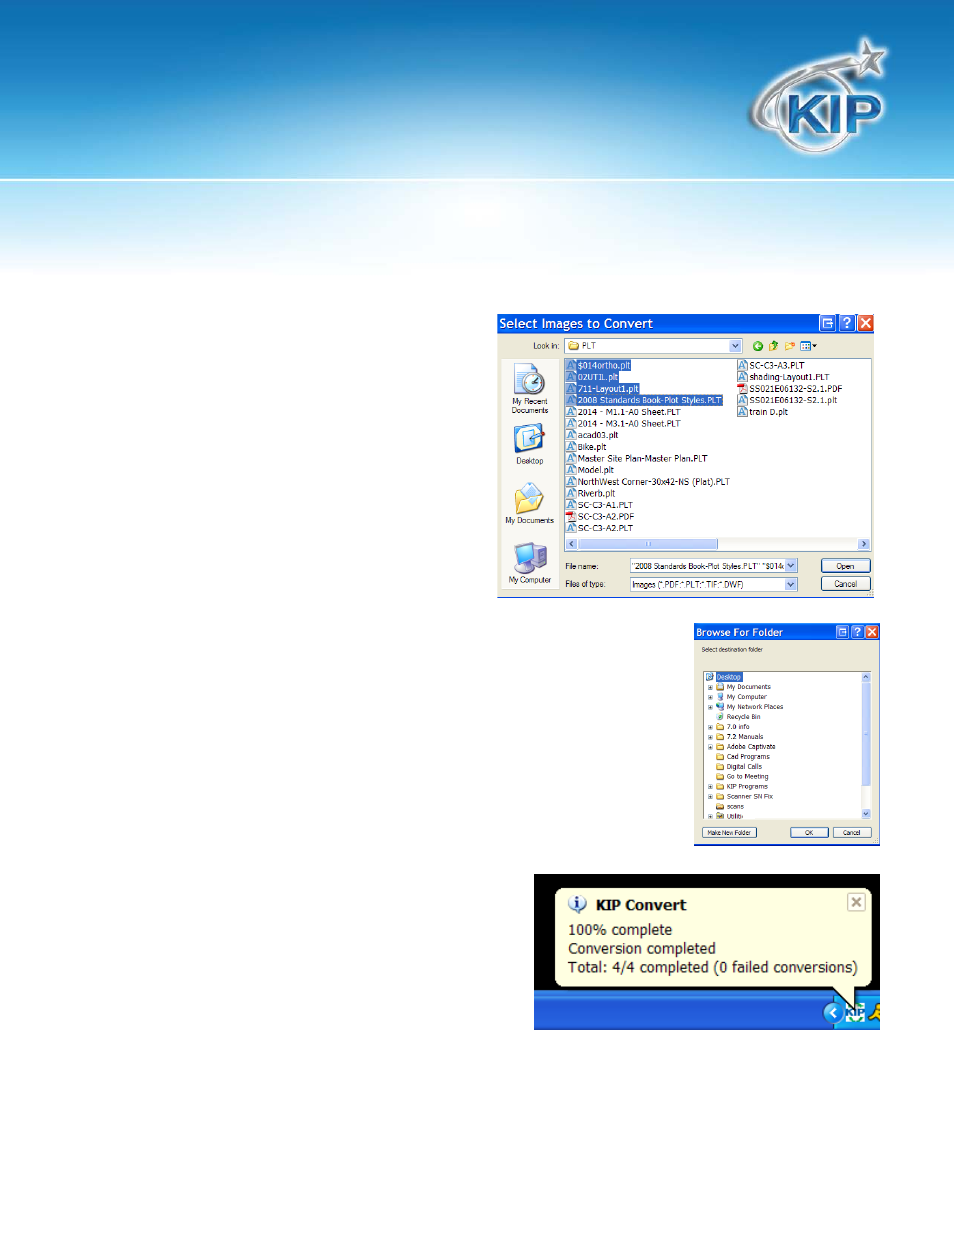Expand hidden tray icons arrow

(832, 1013)
